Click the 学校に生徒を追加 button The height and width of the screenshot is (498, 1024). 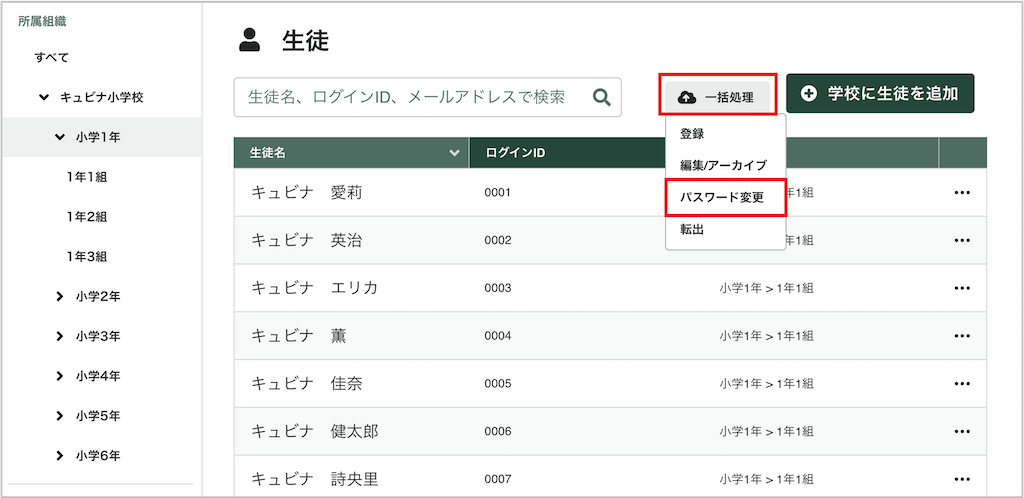point(880,93)
